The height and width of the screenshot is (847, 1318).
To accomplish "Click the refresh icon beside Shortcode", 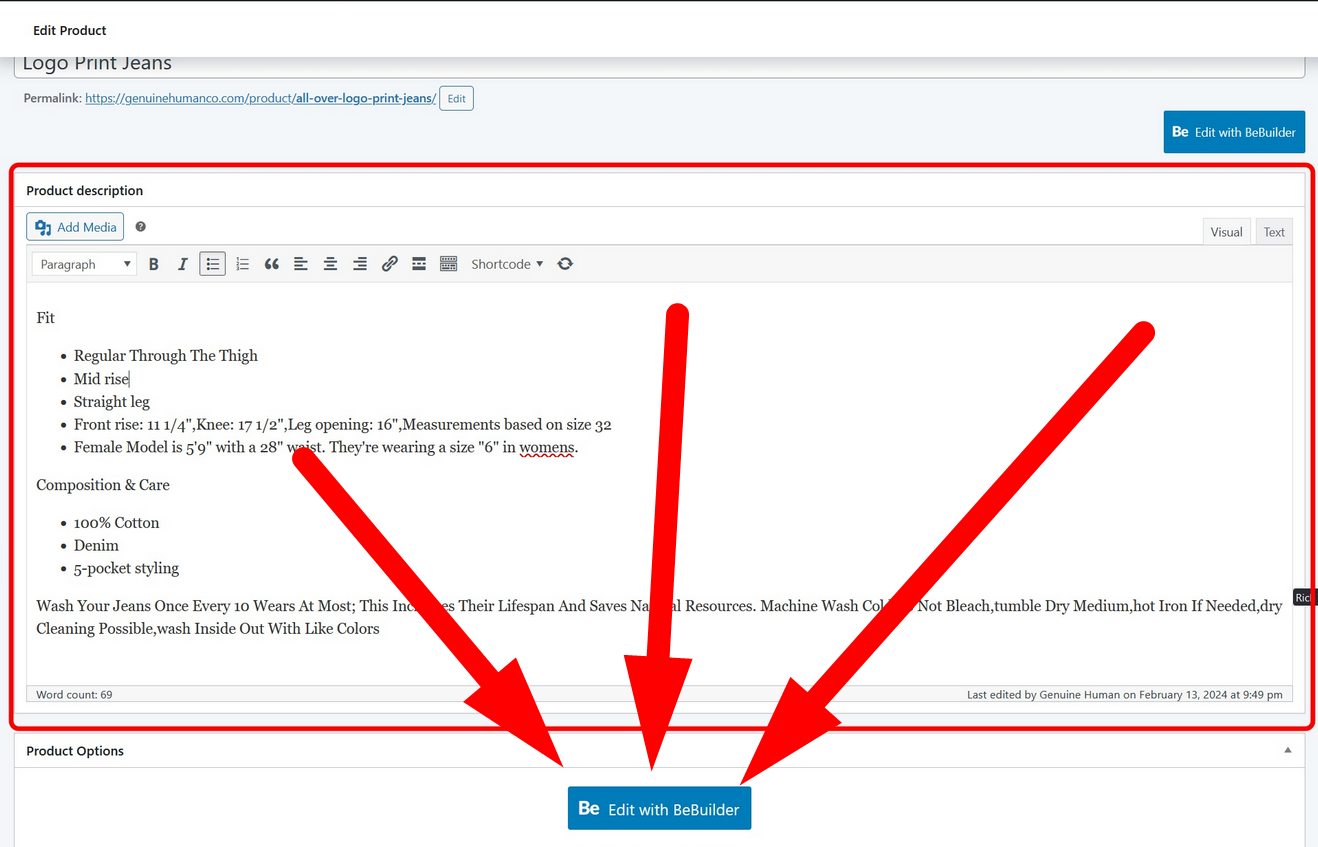I will tap(565, 264).
